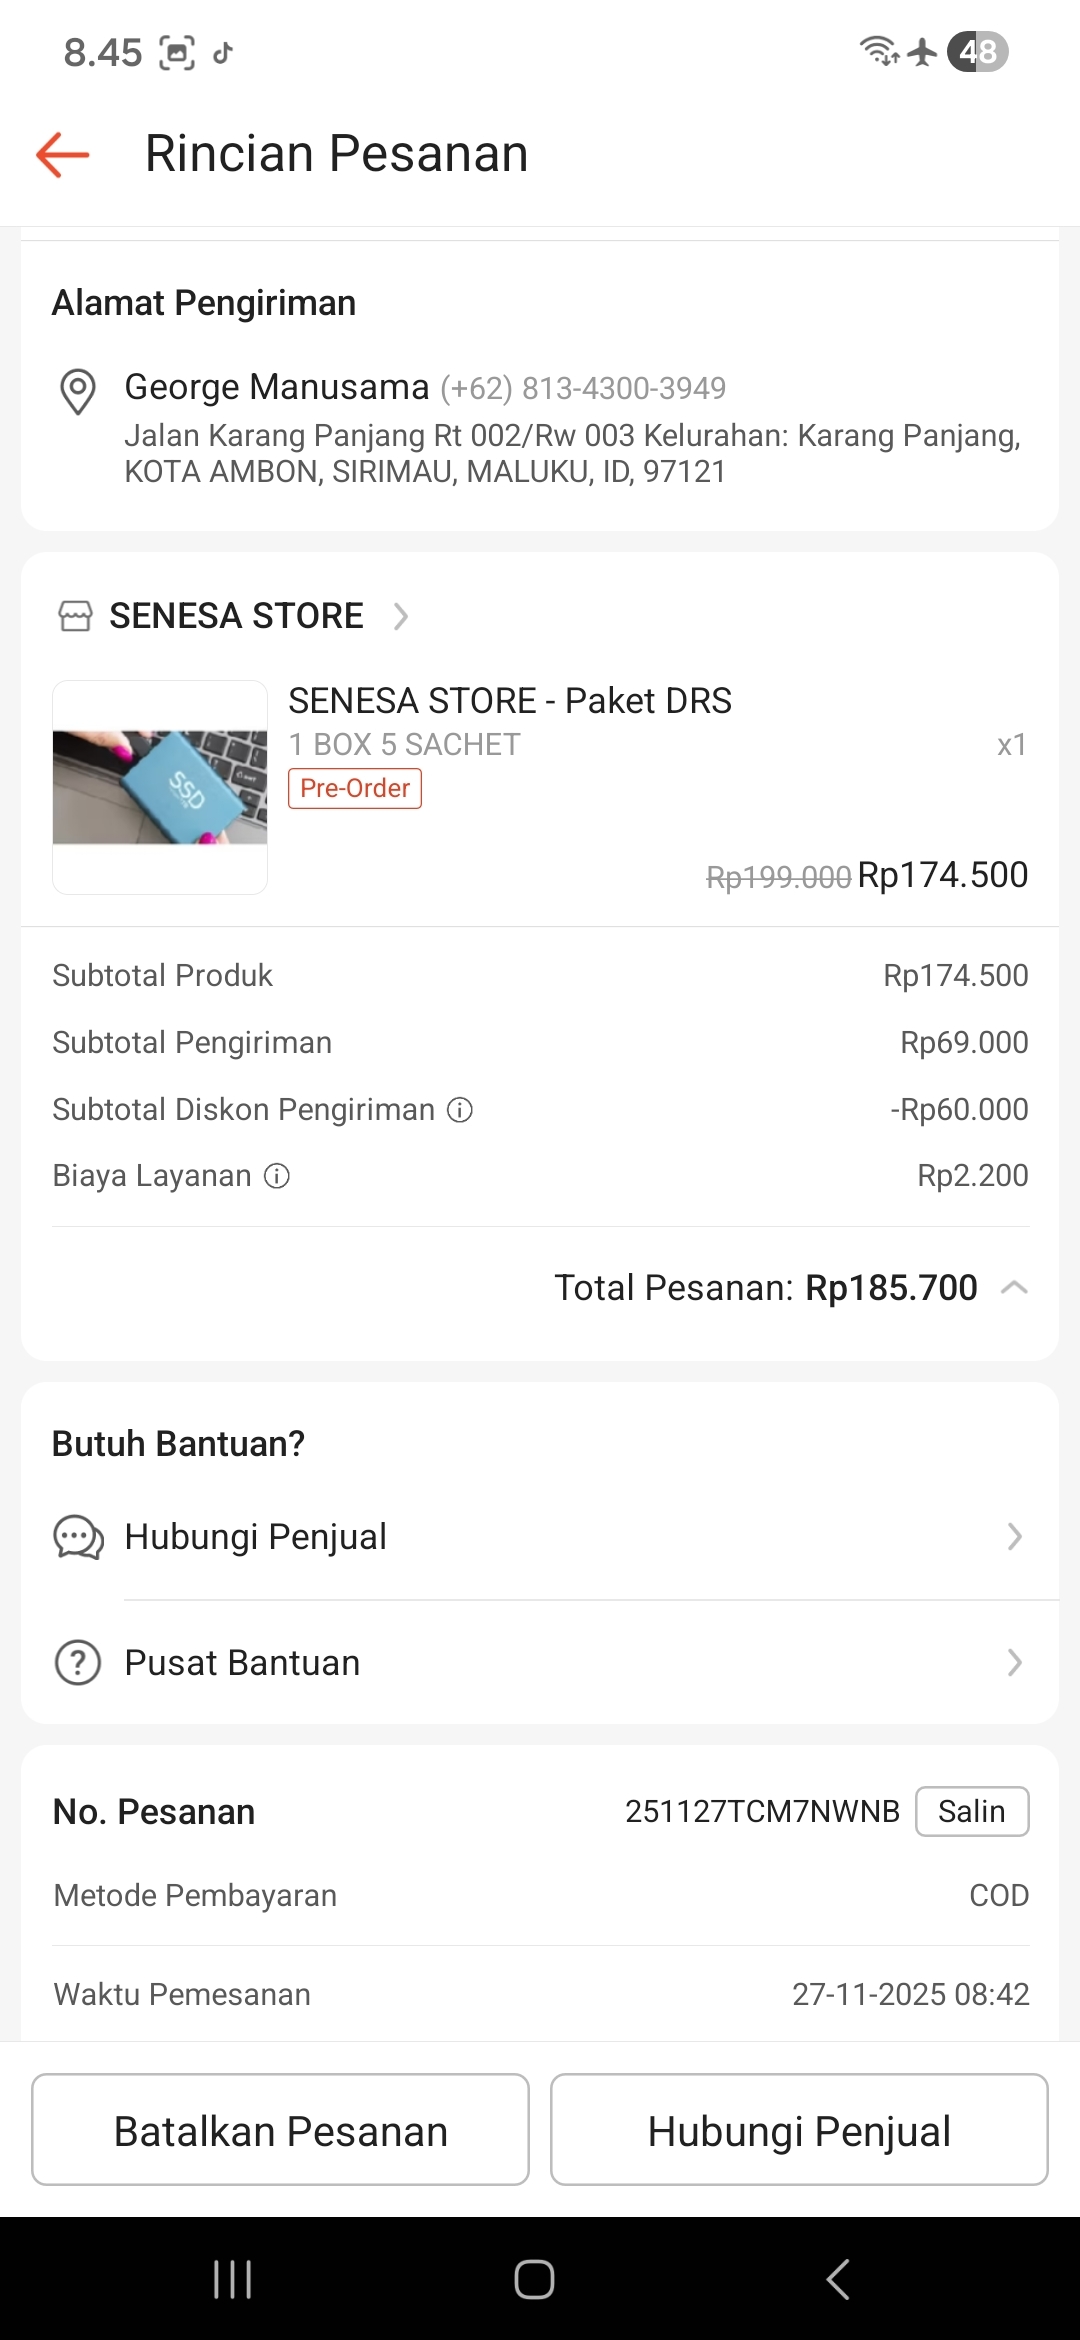Open the Pusat Bantuan help row
Viewport: 1080px width, 2340px height.
(x=242, y=1663)
